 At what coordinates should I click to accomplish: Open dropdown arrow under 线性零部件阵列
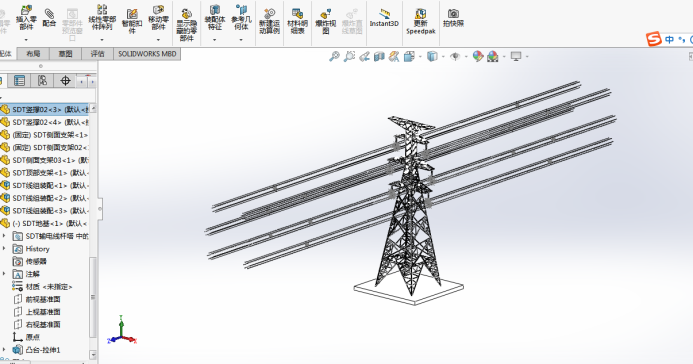pos(102,40)
